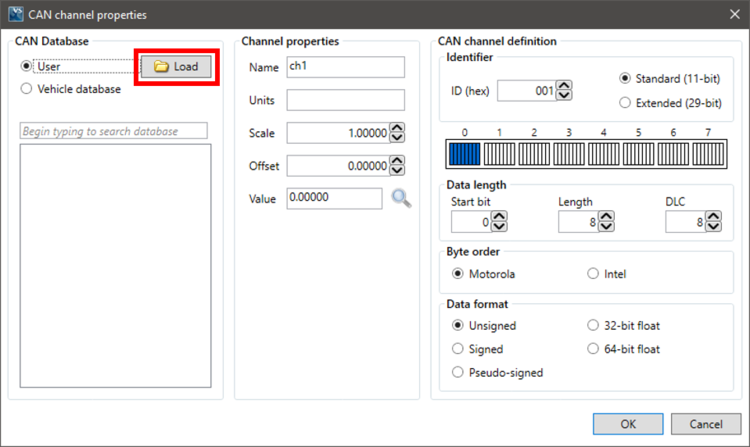The width and height of the screenshot is (750, 447).
Task: Click the Offset value field
Action: 338,166
